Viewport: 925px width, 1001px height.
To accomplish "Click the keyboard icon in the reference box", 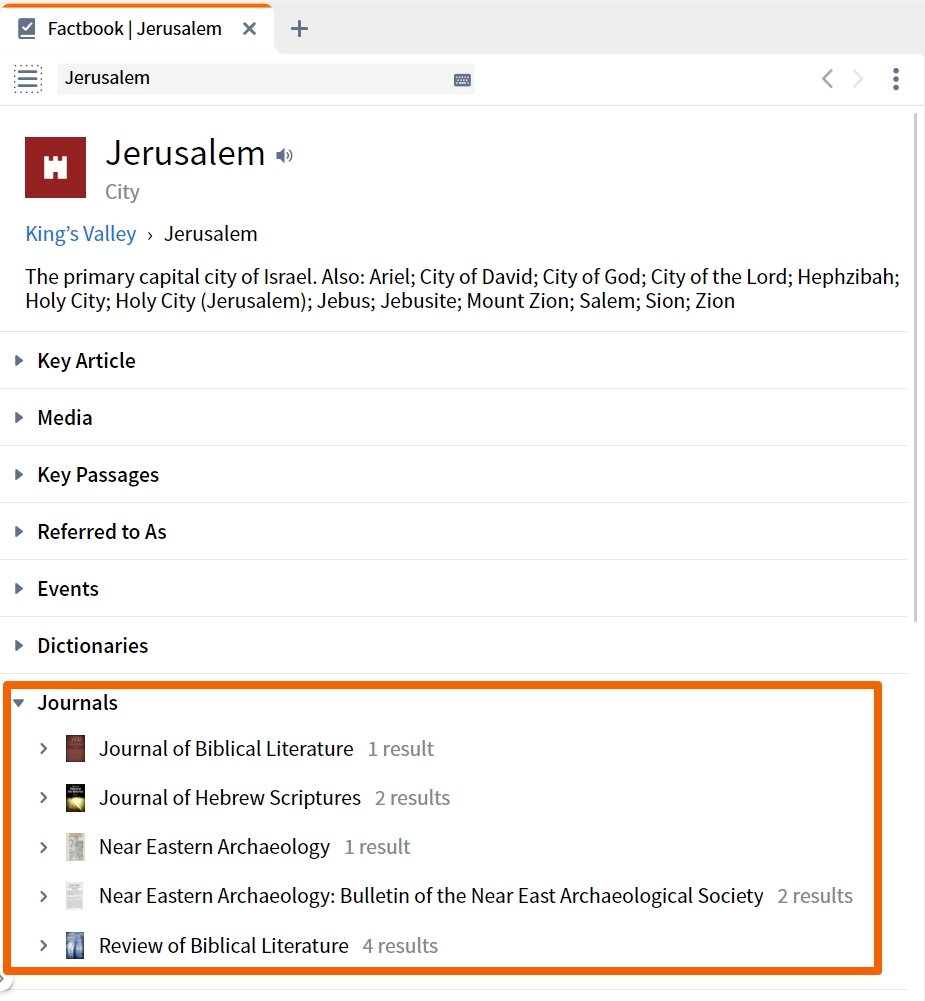I will tap(461, 78).
